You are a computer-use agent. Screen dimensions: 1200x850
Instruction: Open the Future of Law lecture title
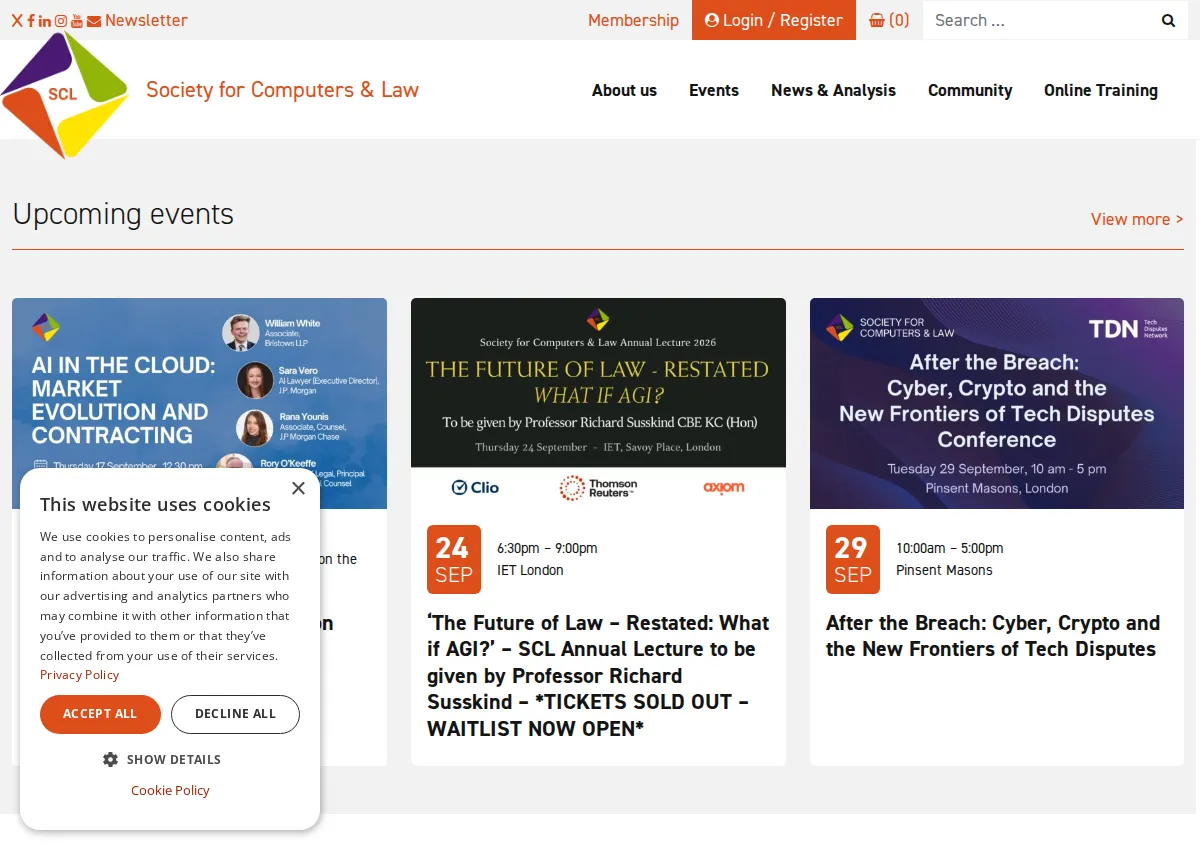[598, 676]
